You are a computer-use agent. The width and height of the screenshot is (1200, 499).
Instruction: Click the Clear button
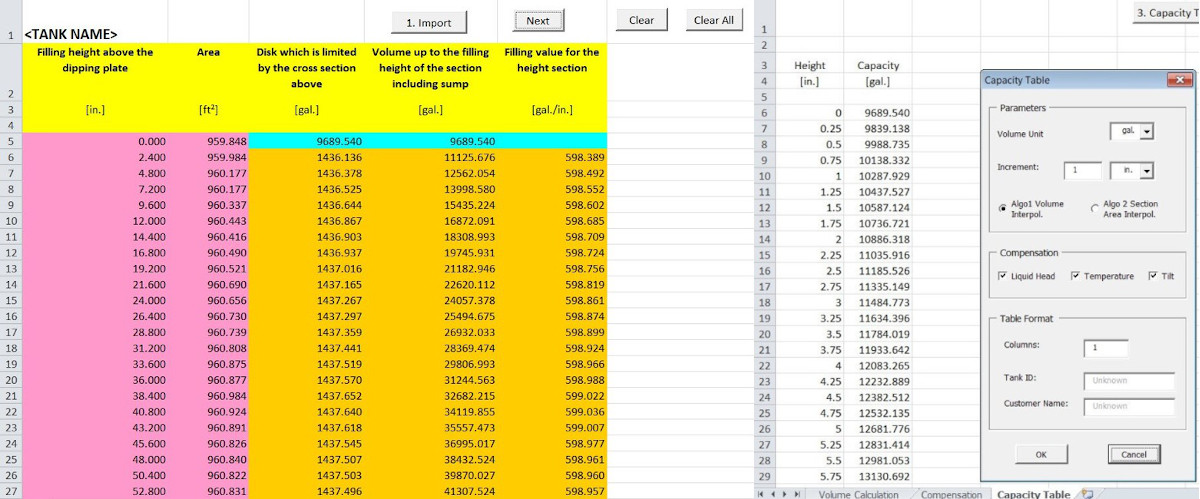(642, 20)
